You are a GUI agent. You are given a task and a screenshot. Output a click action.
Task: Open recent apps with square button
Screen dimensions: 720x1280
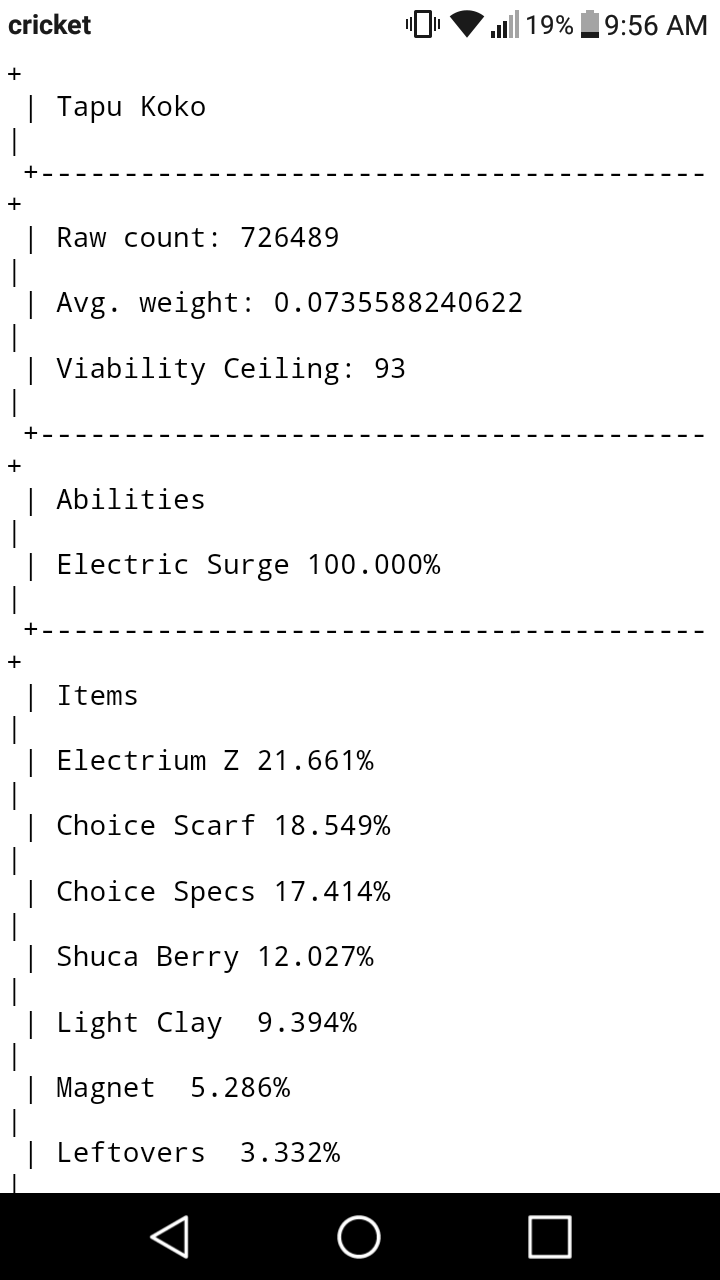(549, 1236)
